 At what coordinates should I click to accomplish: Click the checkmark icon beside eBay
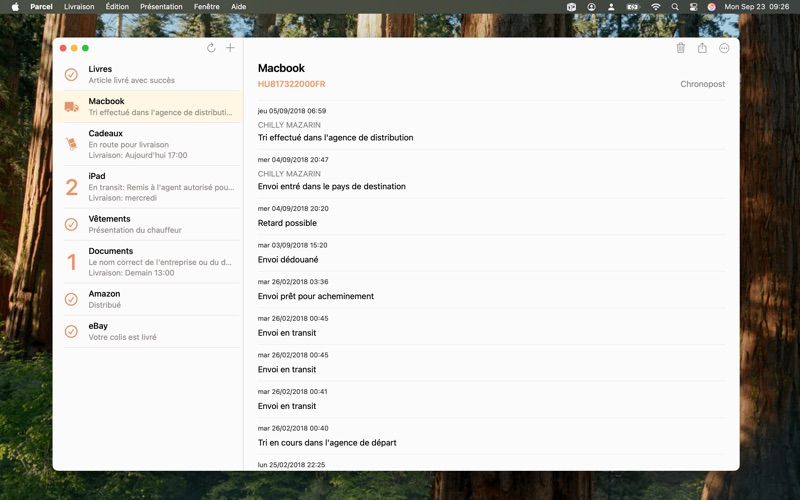(71, 331)
